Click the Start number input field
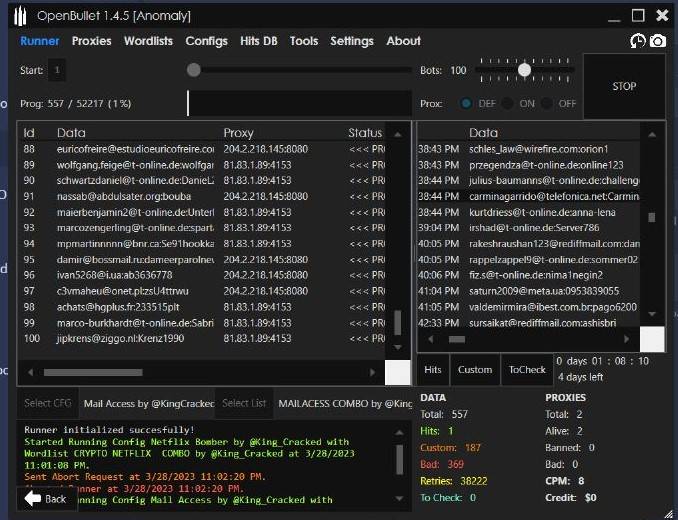Viewport: 678px width, 520px height. coord(57,70)
